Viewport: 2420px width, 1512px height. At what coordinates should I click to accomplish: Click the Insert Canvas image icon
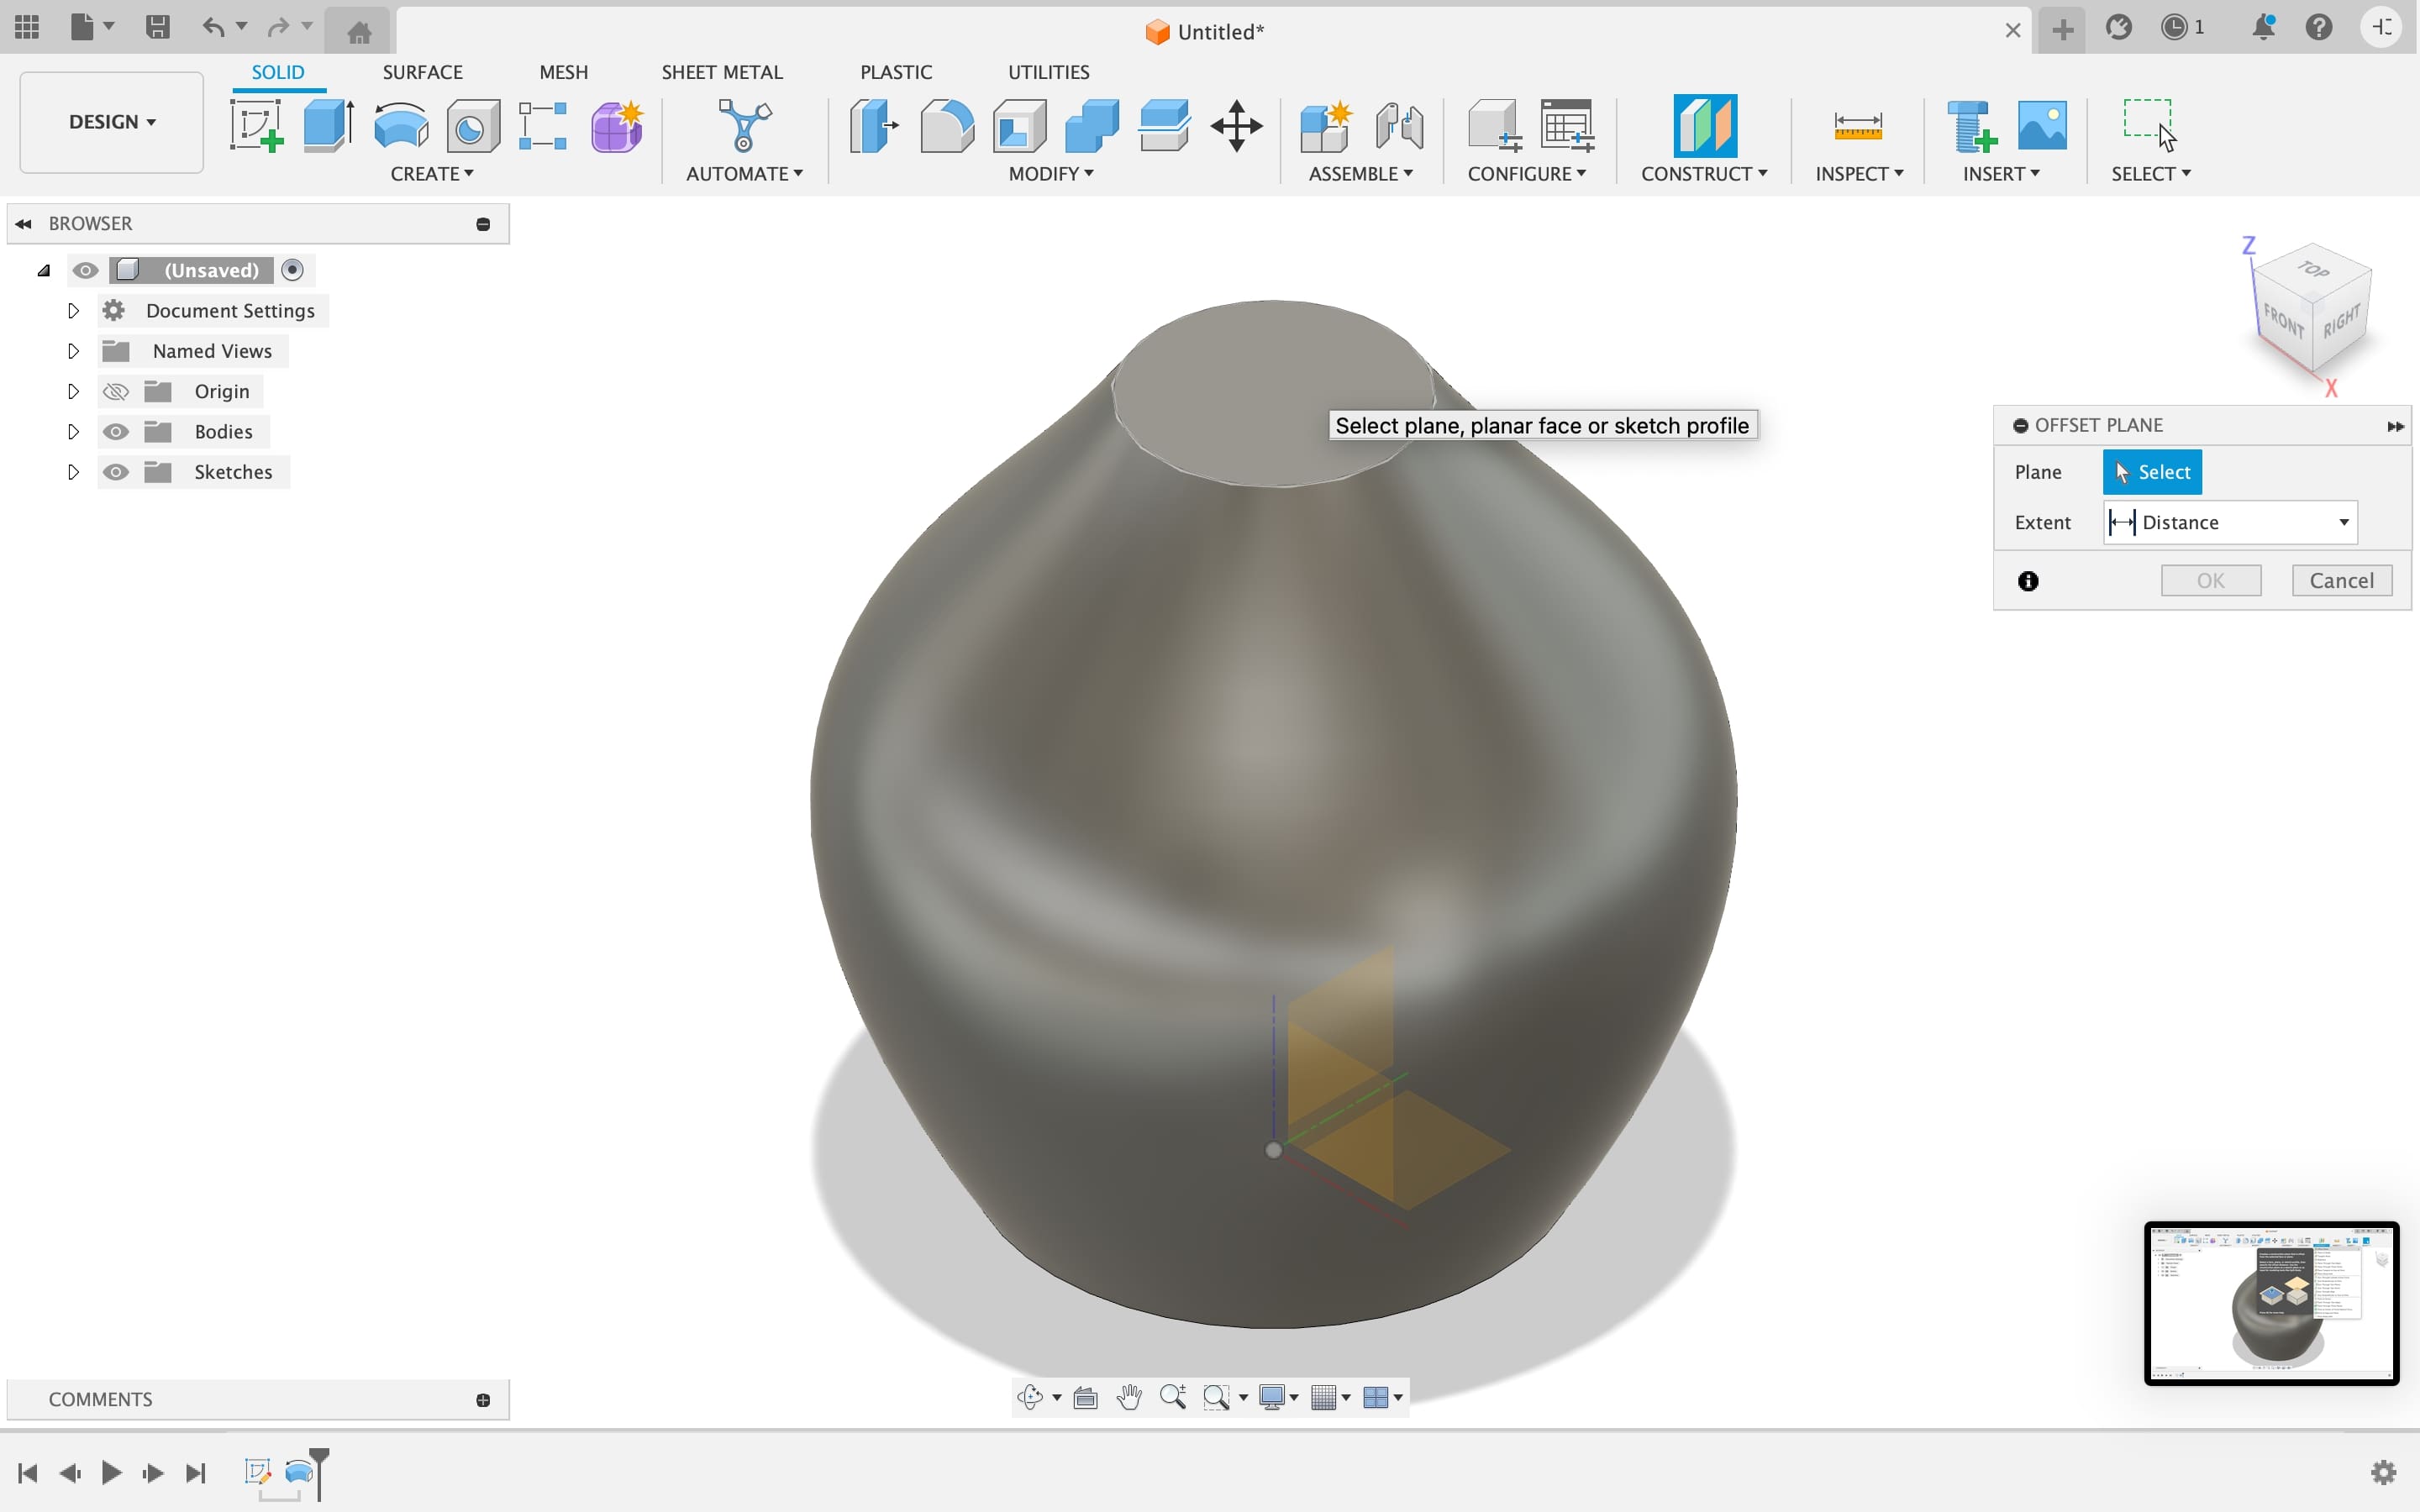point(2042,126)
